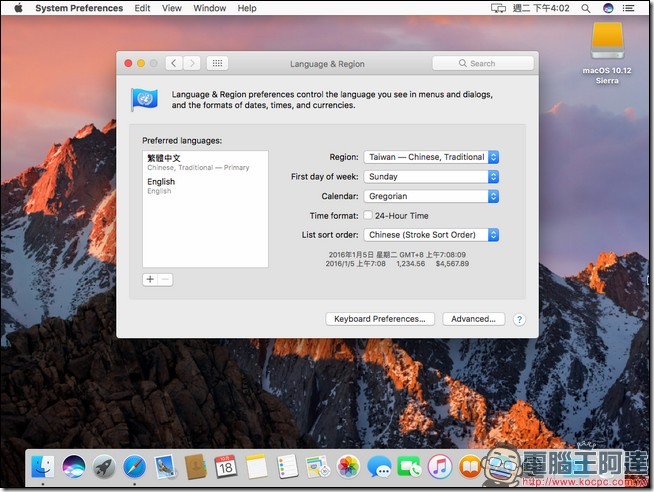Click the Advanced button
This screenshot has width=654, height=492.
[x=473, y=319]
